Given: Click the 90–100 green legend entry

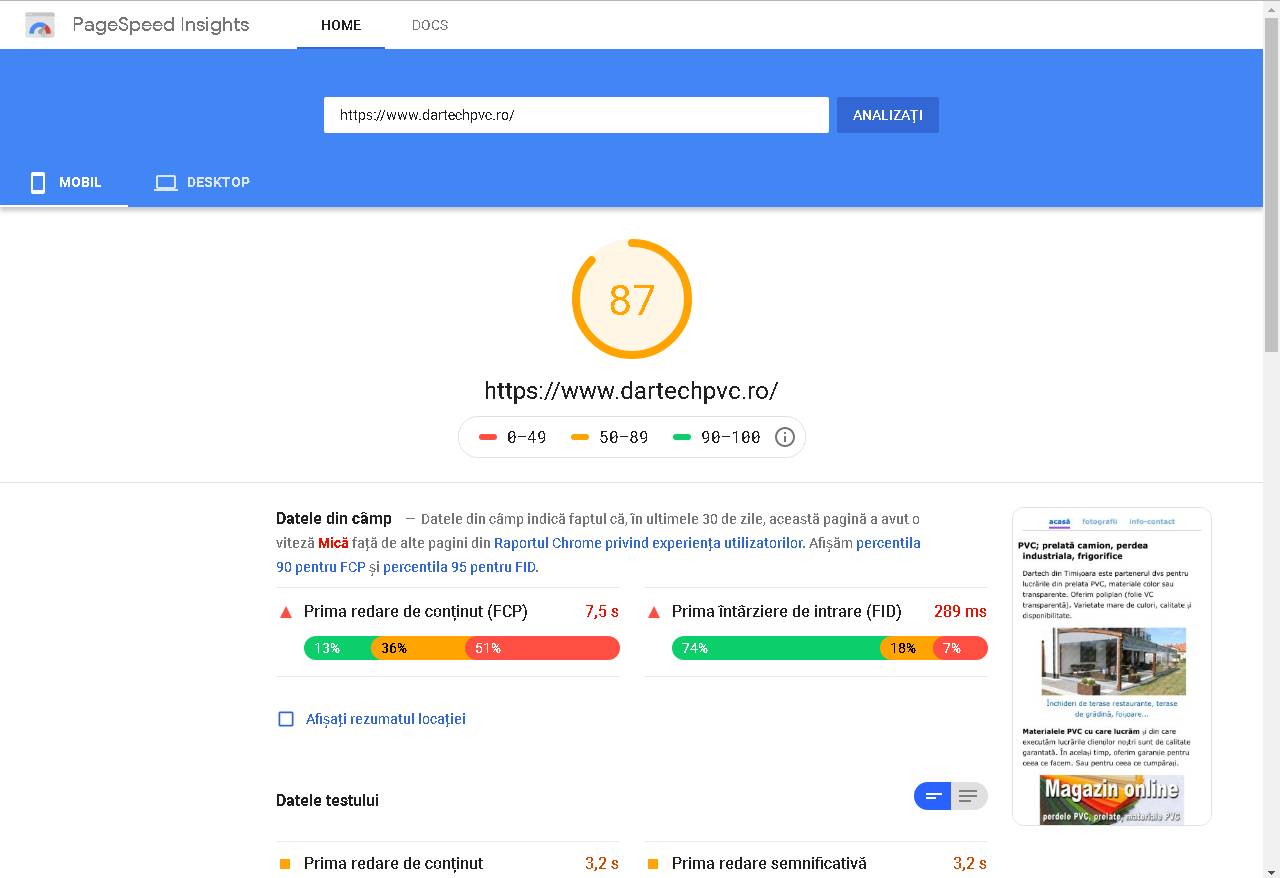Looking at the screenshot, I should coord(716,437).
